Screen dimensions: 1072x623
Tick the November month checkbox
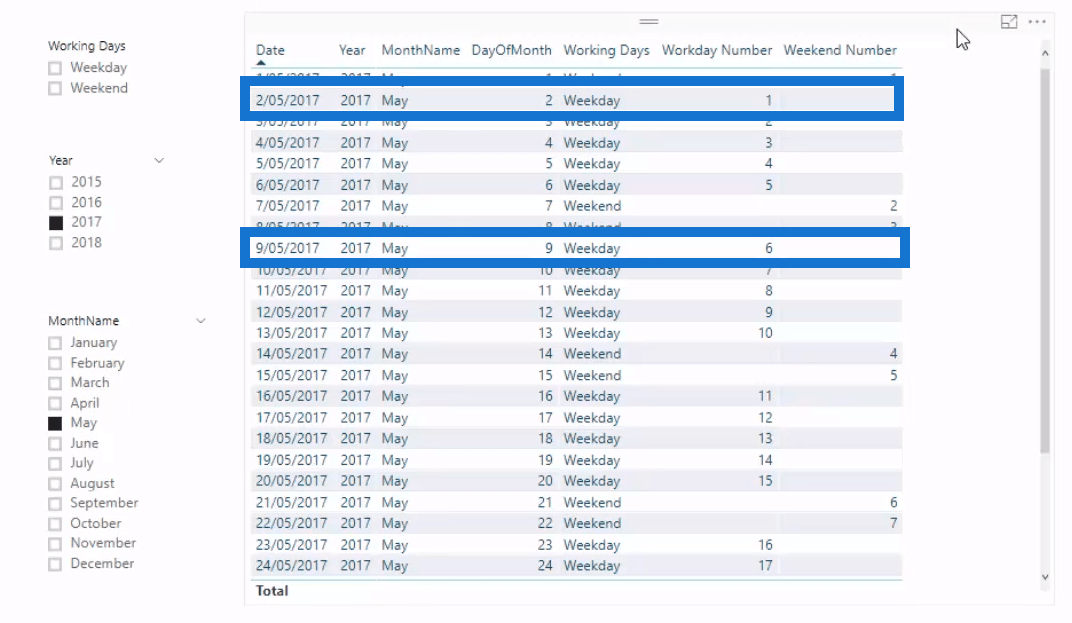[55, 544]
